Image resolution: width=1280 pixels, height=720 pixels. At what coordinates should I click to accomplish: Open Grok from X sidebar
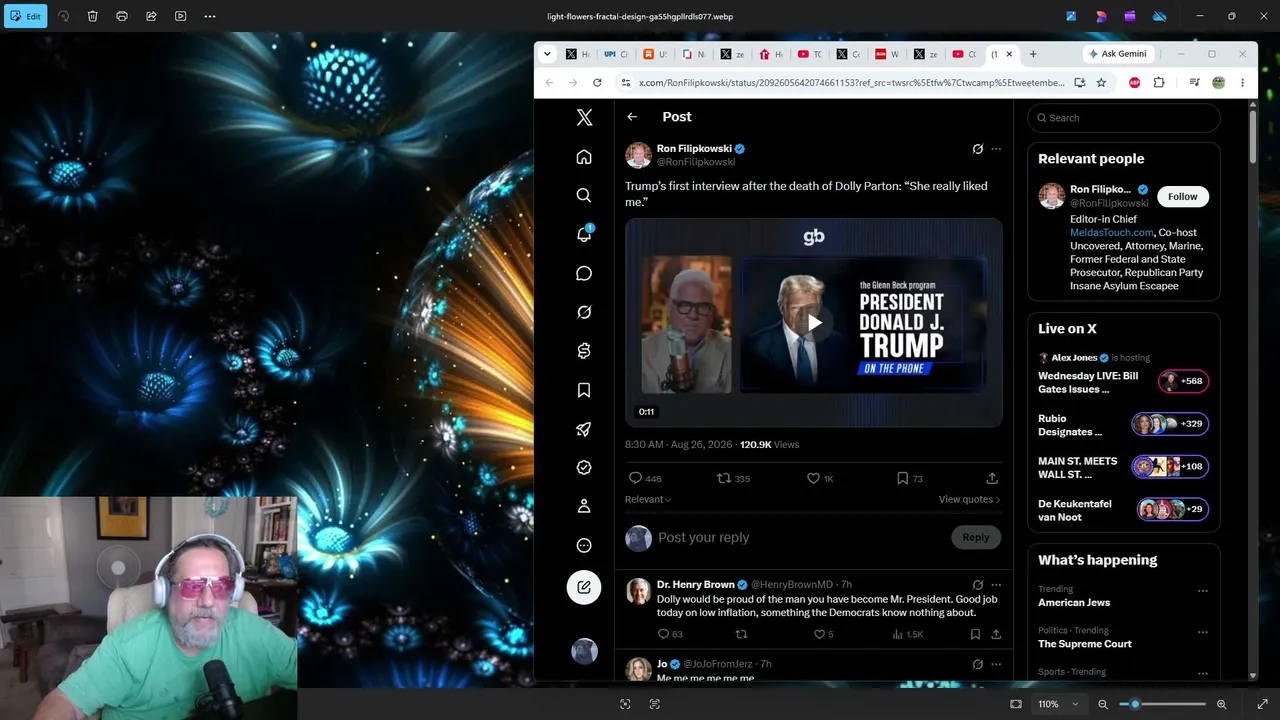[584, 312]
